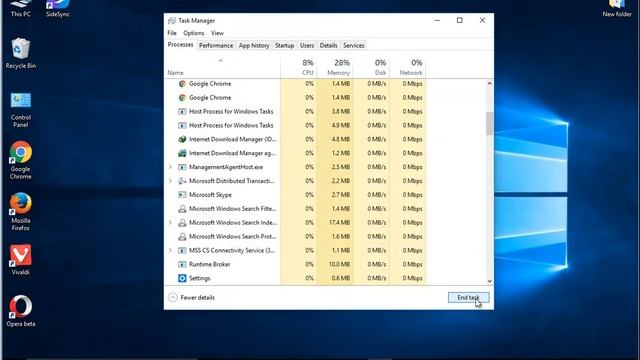Click the 10.0 MB memory value
The width and height of the screenshot is (640, 360).
339,264
